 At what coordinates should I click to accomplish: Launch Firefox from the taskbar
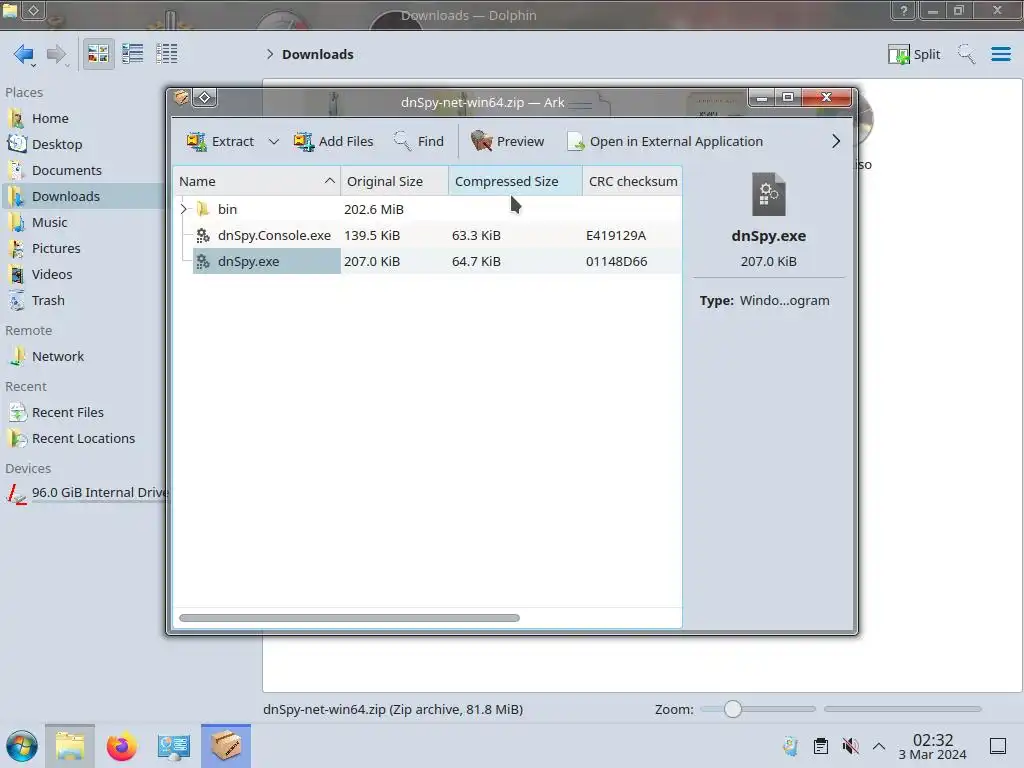tap(122, 746)
